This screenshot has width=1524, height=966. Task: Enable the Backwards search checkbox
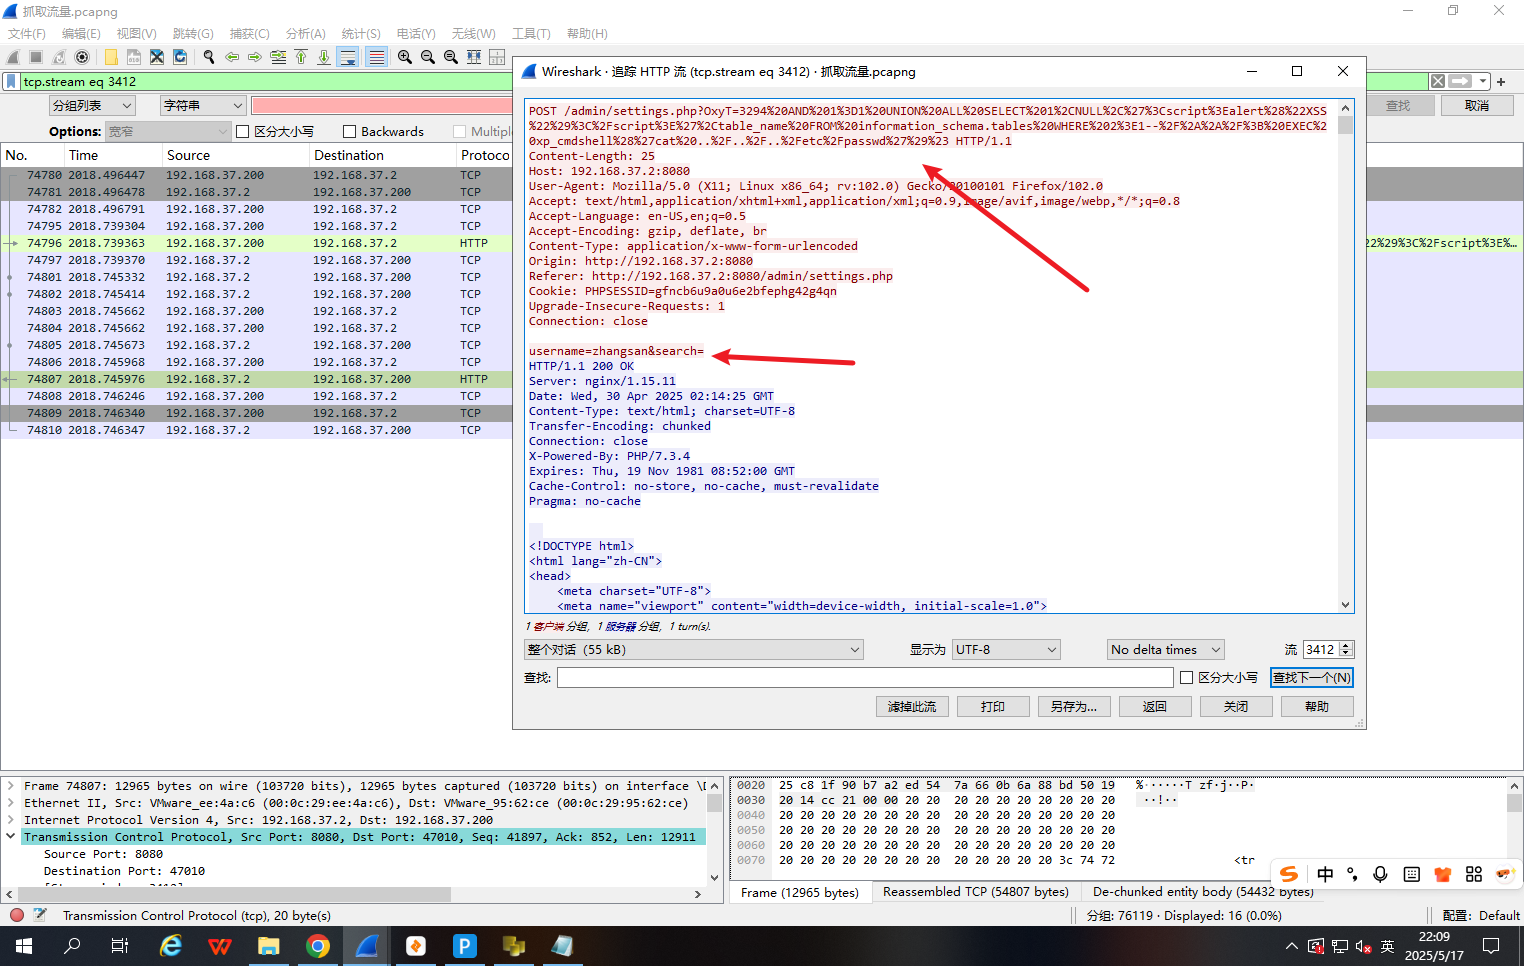tap(349, 132)
